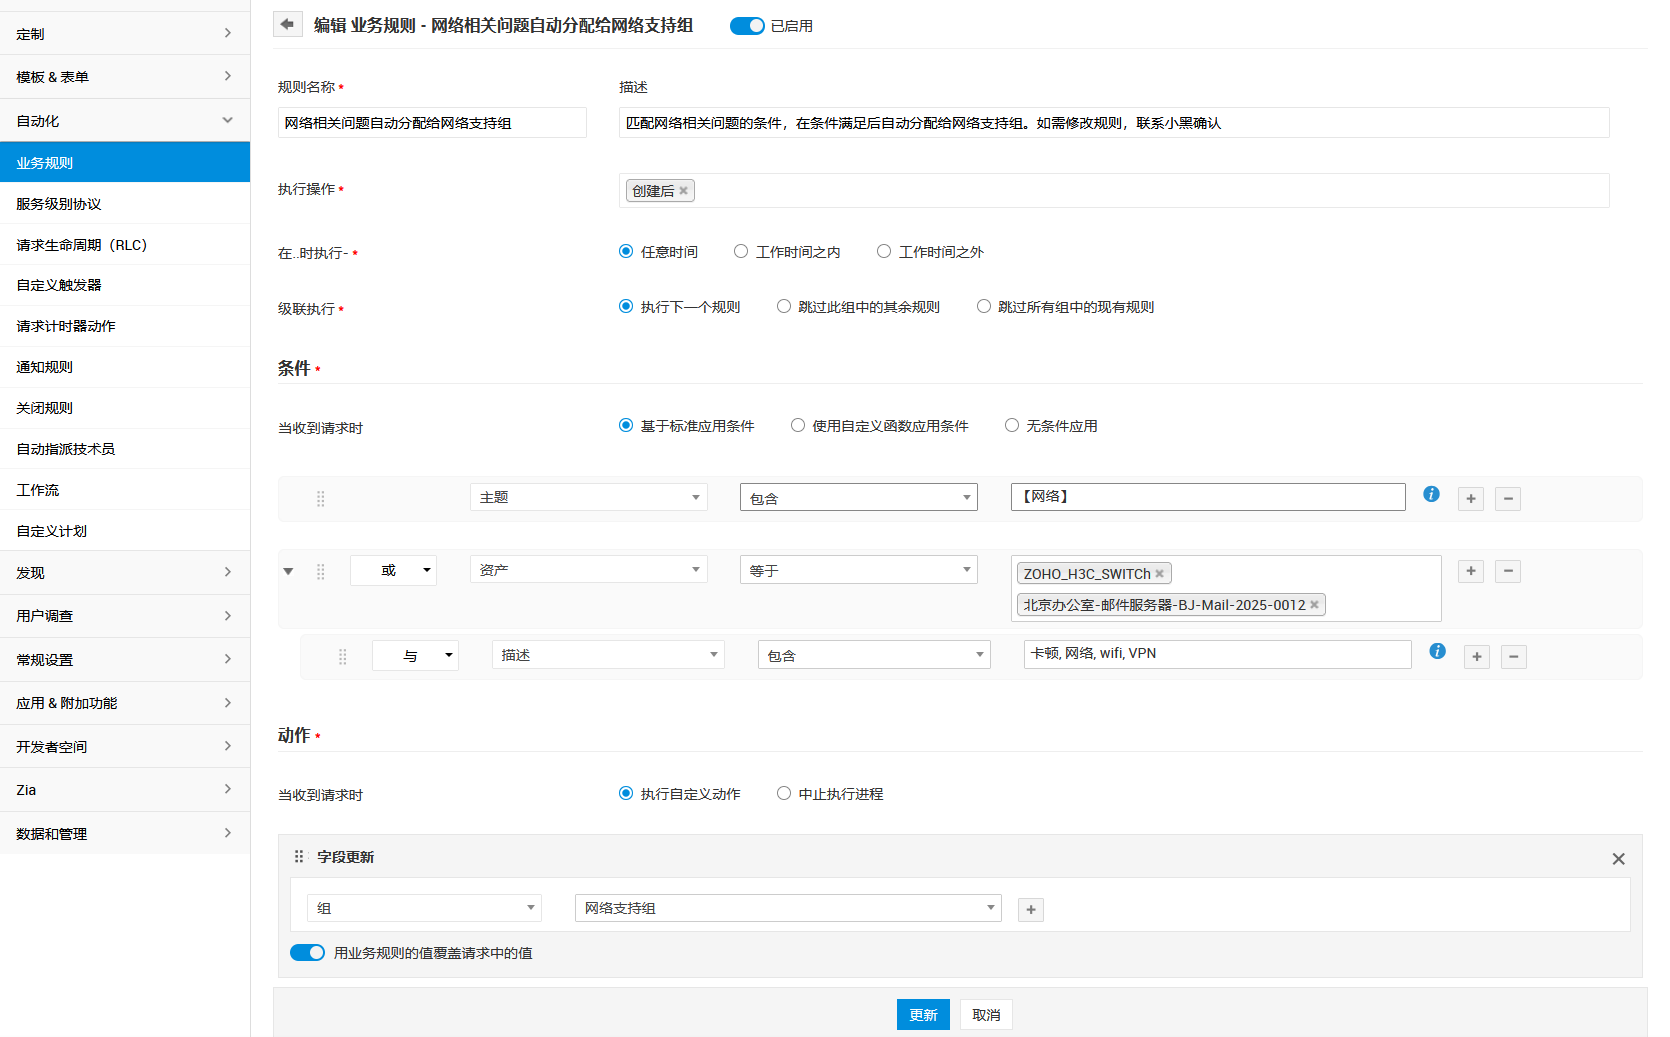Viewport: 1670px width, 1037px height.
Task: Disable the 已启用 rule toggle
Action: tap(747, 25)
